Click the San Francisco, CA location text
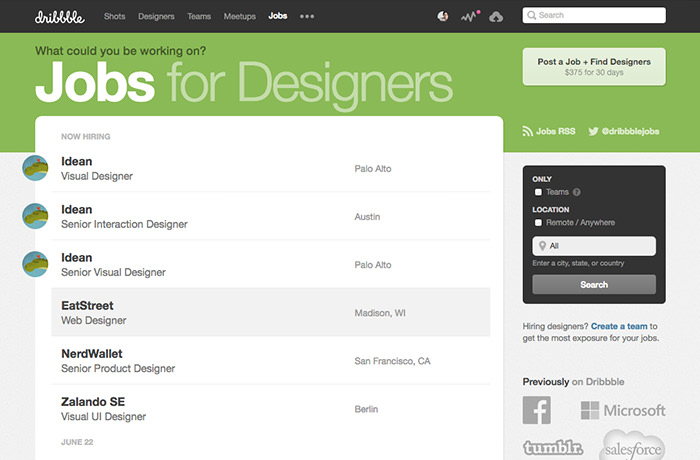 [x=392, y=361]
